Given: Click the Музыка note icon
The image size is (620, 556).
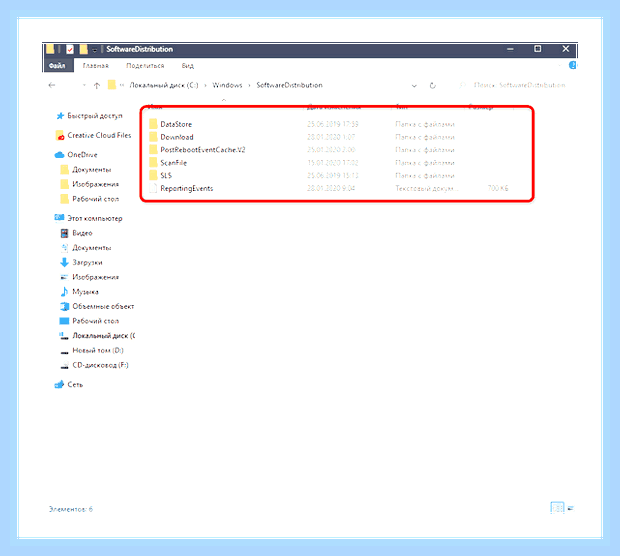Looking at the screenshot, I should 64,292.
